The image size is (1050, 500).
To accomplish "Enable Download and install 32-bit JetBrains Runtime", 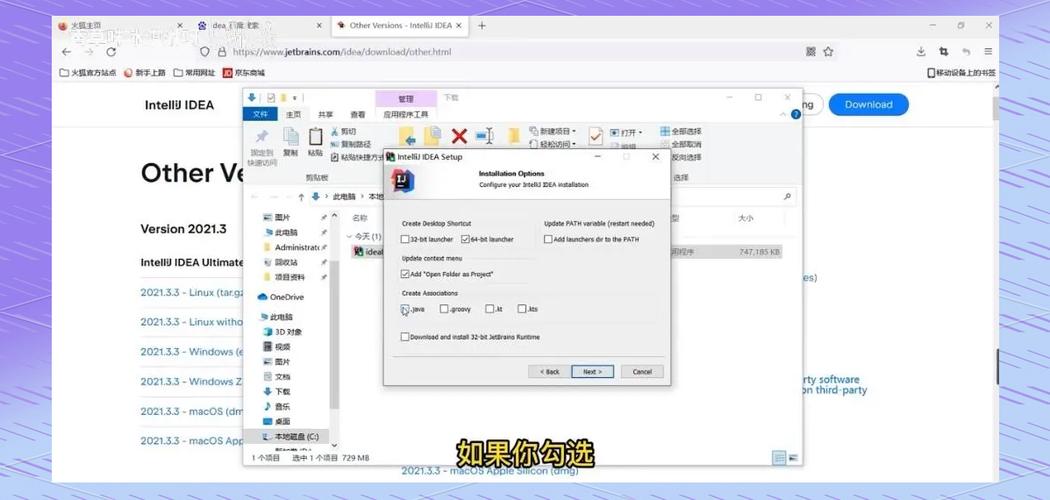I will (404, 337).
